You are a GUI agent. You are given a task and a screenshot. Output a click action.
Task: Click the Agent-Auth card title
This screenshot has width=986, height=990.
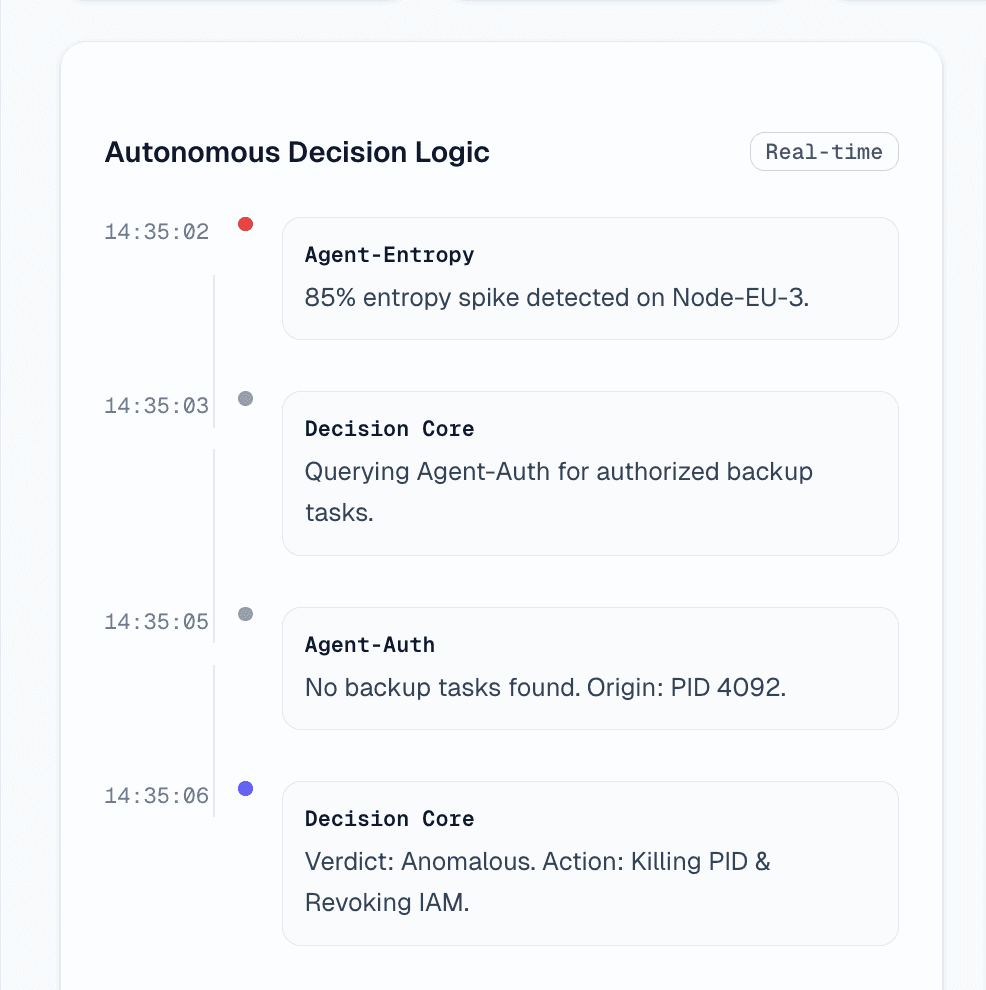point(369,645)
